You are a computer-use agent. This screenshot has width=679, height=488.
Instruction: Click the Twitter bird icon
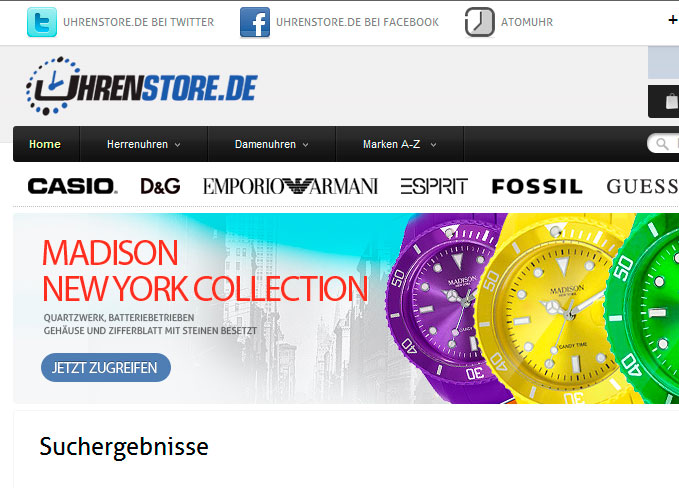coord(42,22)
